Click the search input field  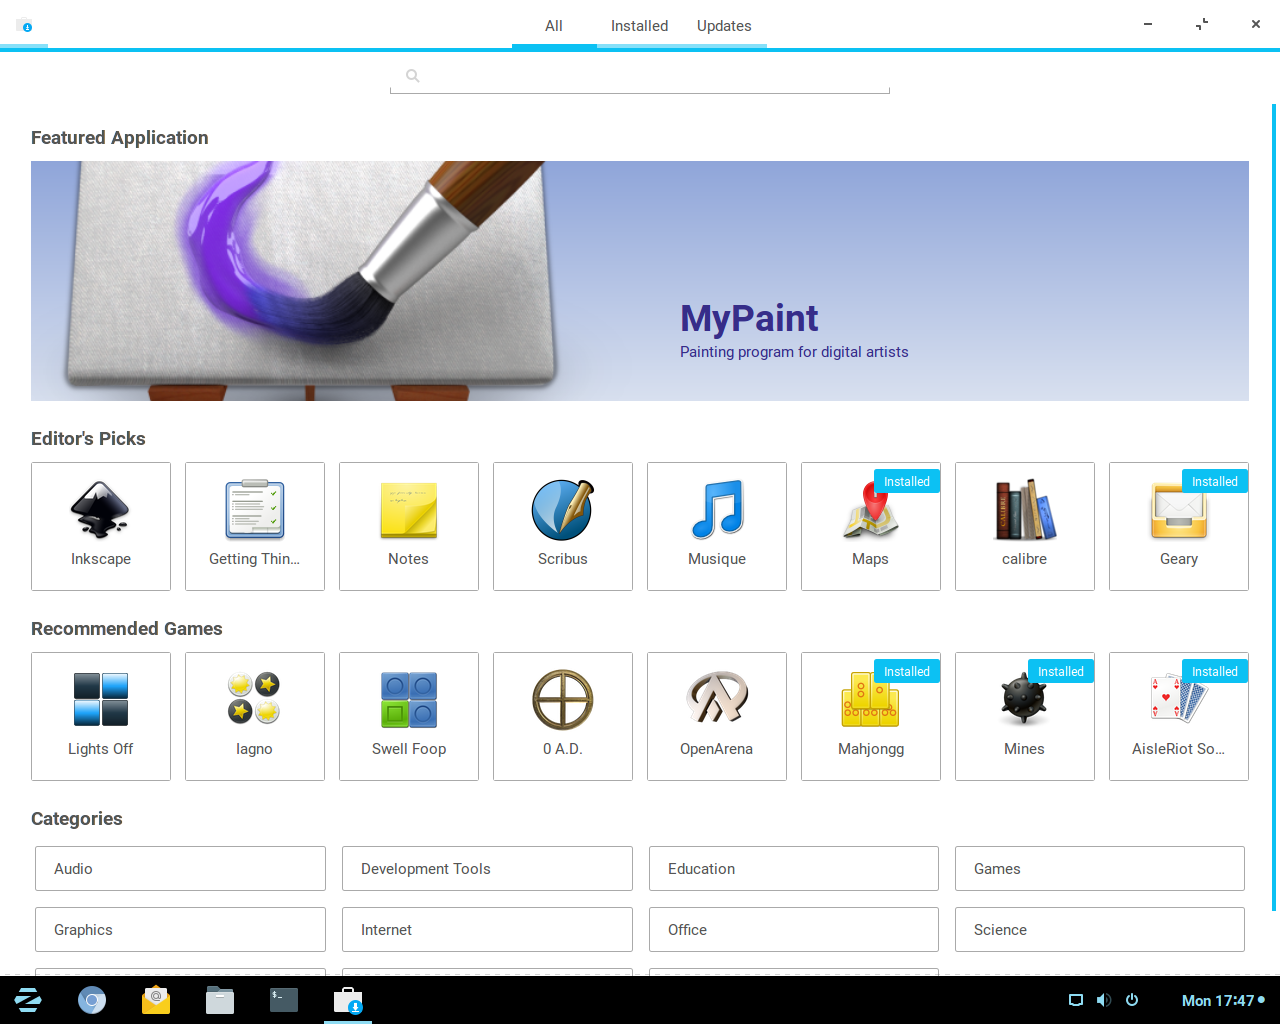pos(640,76)
